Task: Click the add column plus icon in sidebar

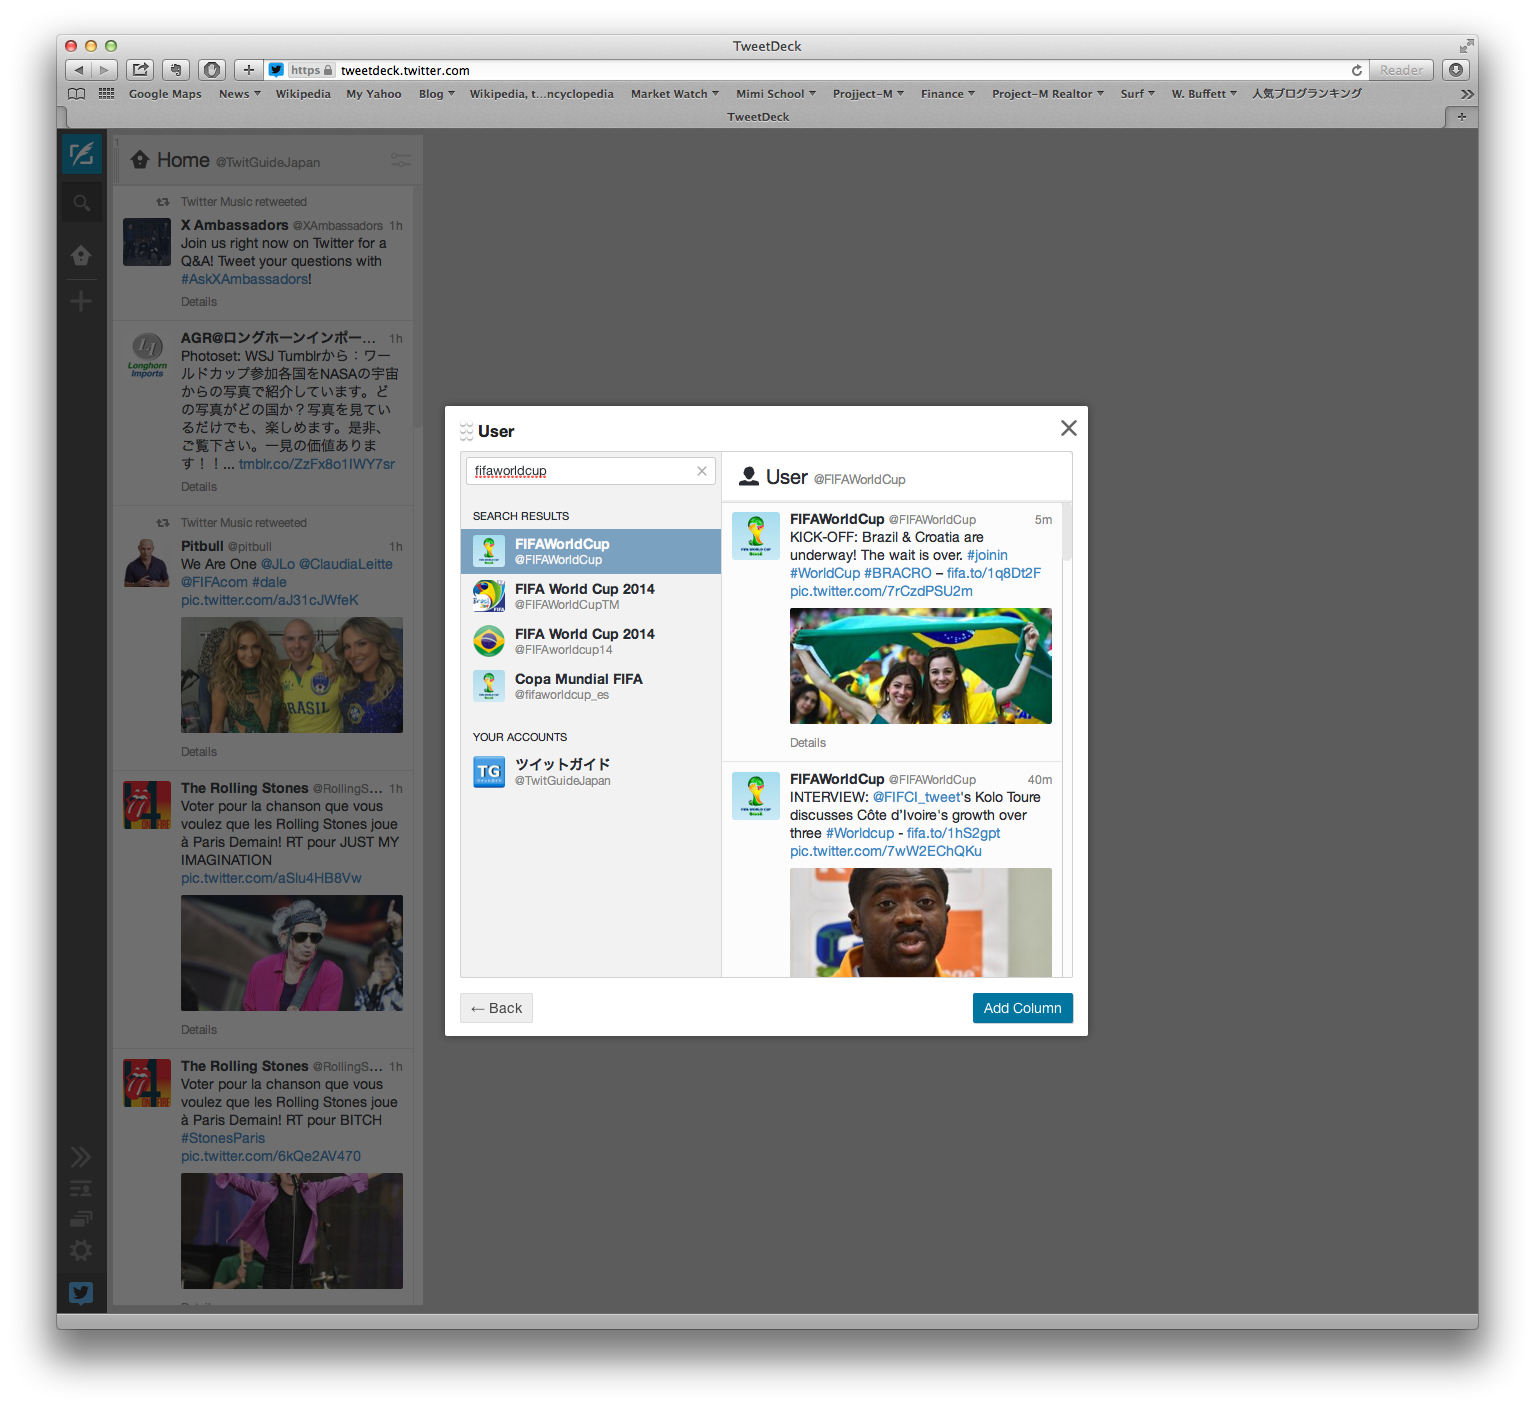Action: [x=81, y=301]
